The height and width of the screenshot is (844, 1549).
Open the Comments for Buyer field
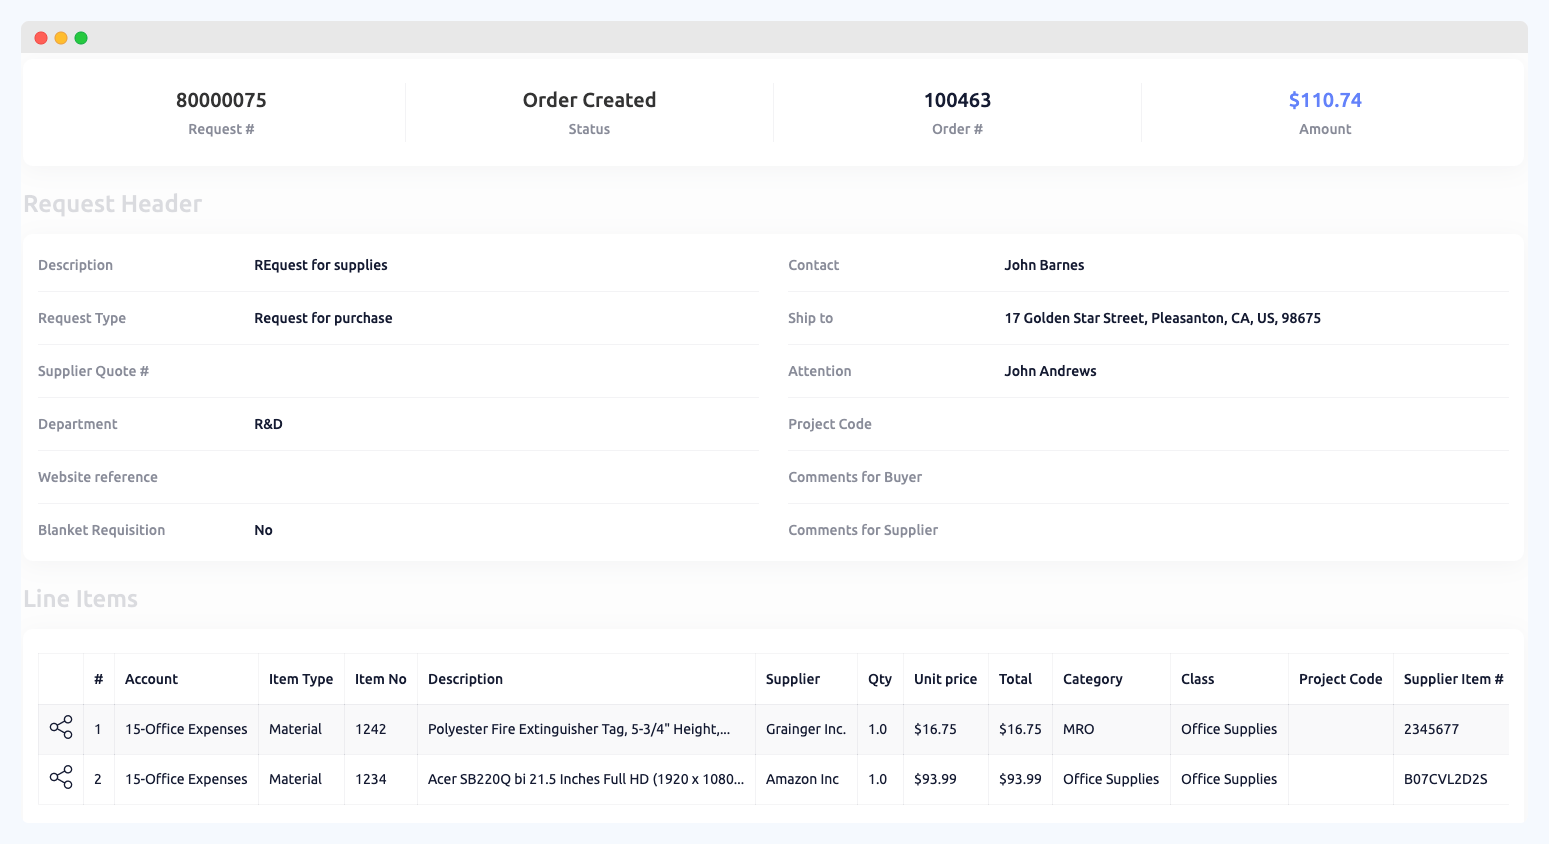pos(855,477)
